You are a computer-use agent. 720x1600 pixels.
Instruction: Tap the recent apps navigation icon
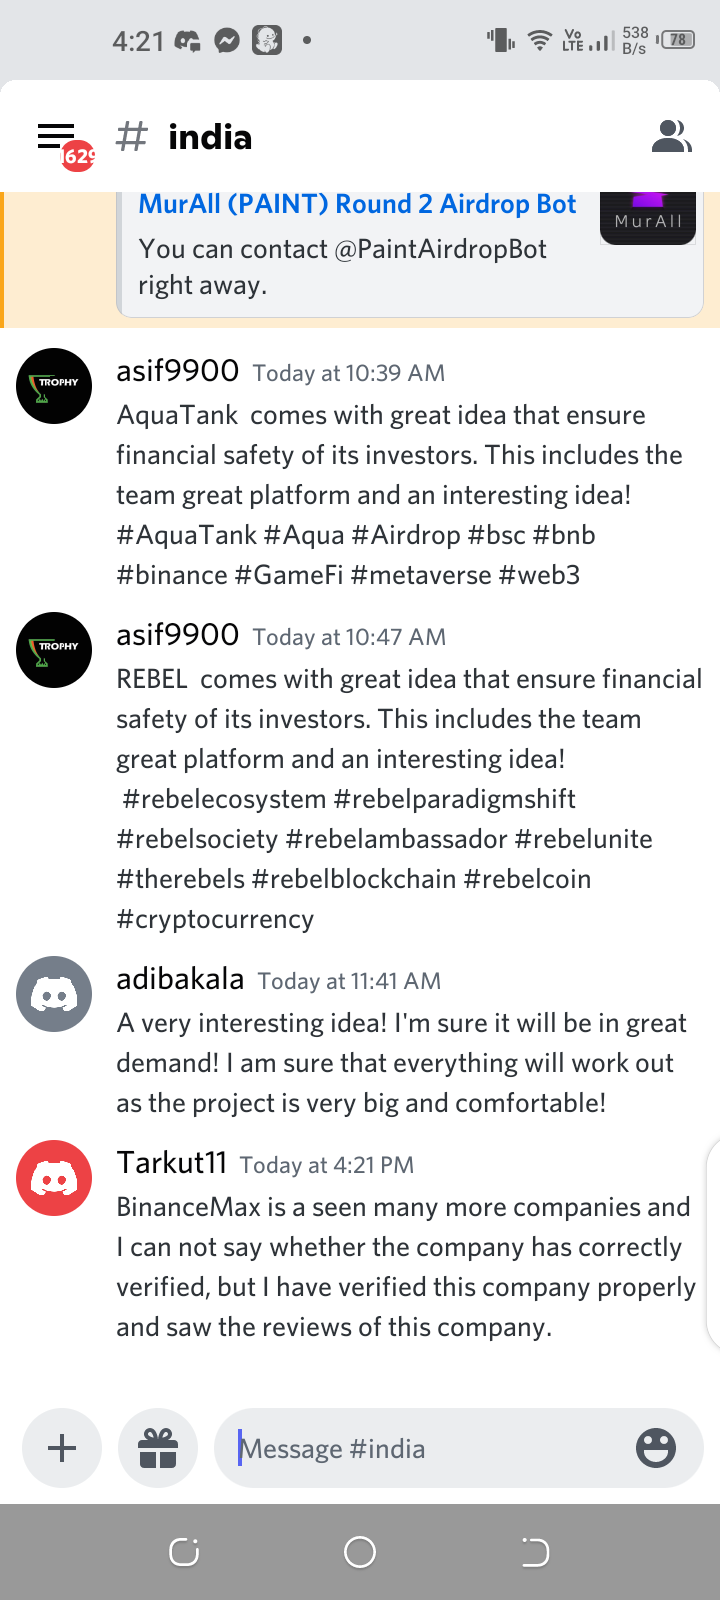click(x=184, y=1552)
